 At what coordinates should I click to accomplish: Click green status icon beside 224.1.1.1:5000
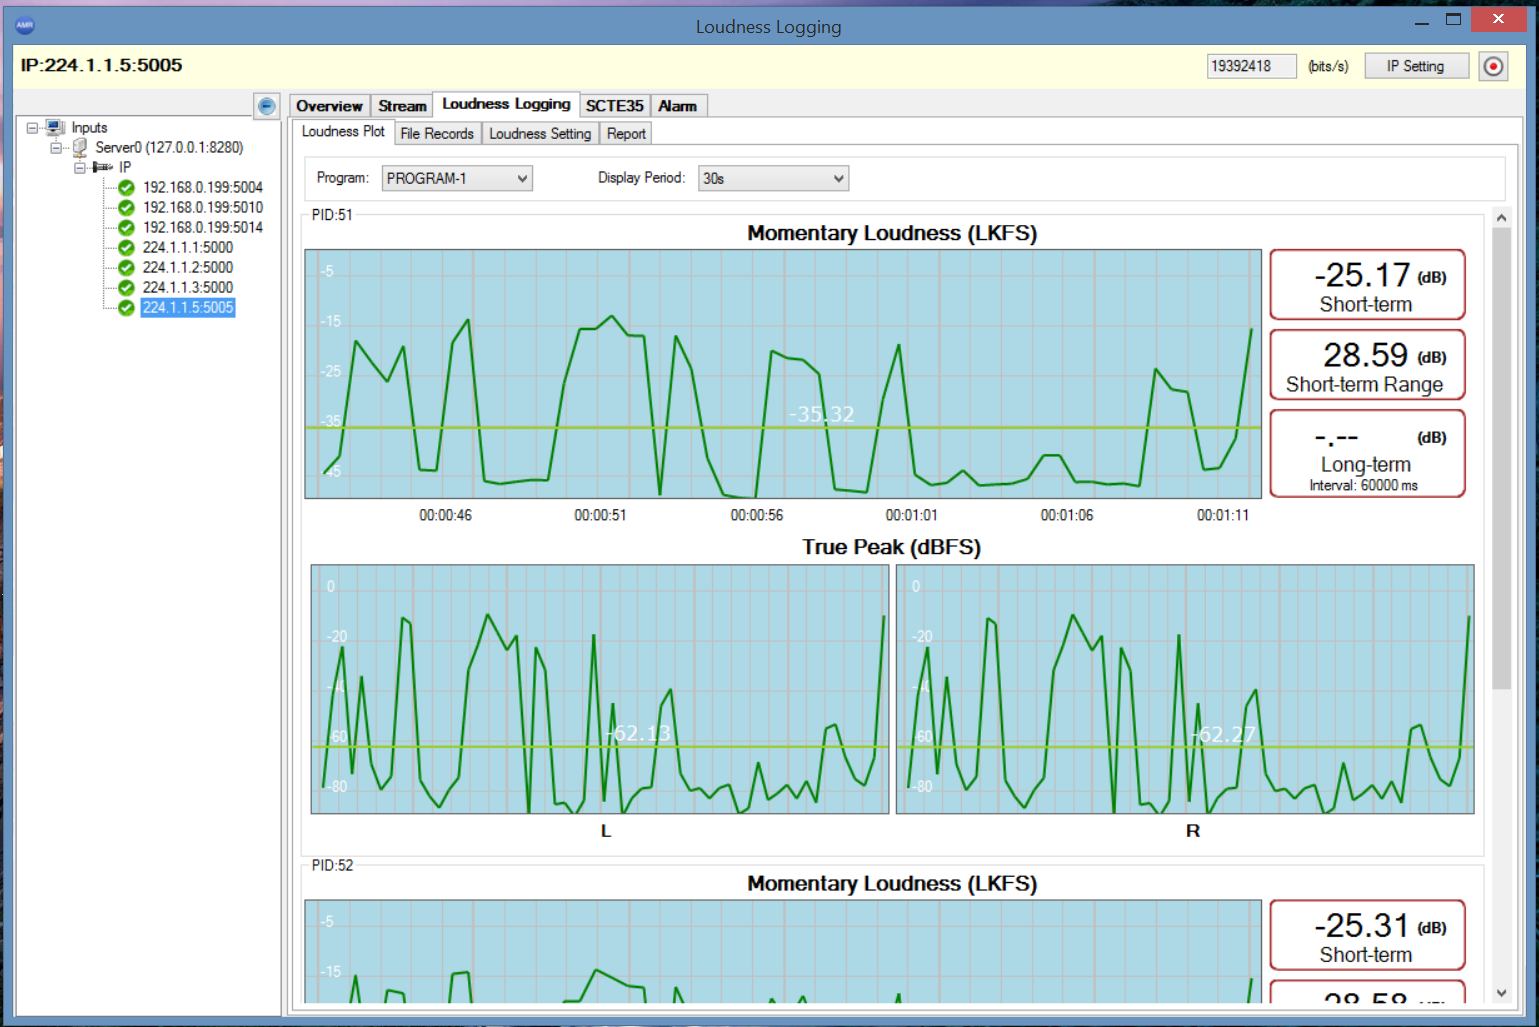[126, 247]
